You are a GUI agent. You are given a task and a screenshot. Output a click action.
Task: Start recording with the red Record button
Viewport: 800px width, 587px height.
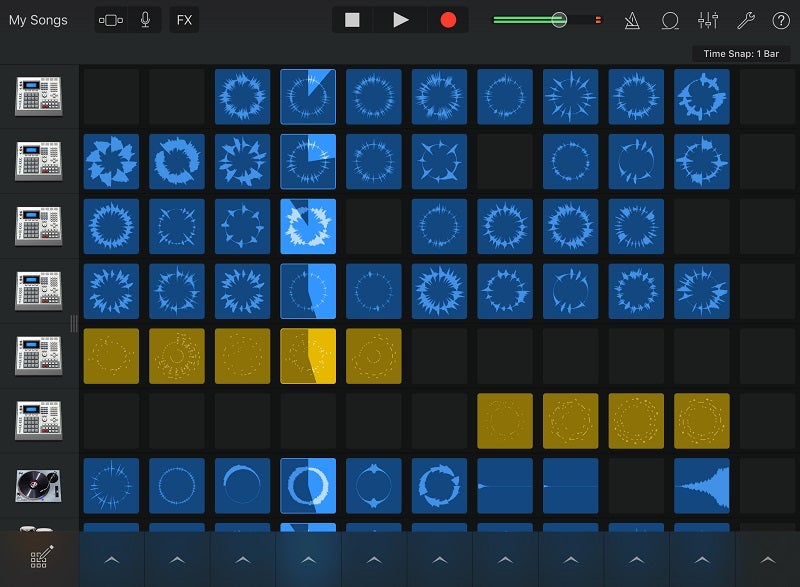coord(448,20)
